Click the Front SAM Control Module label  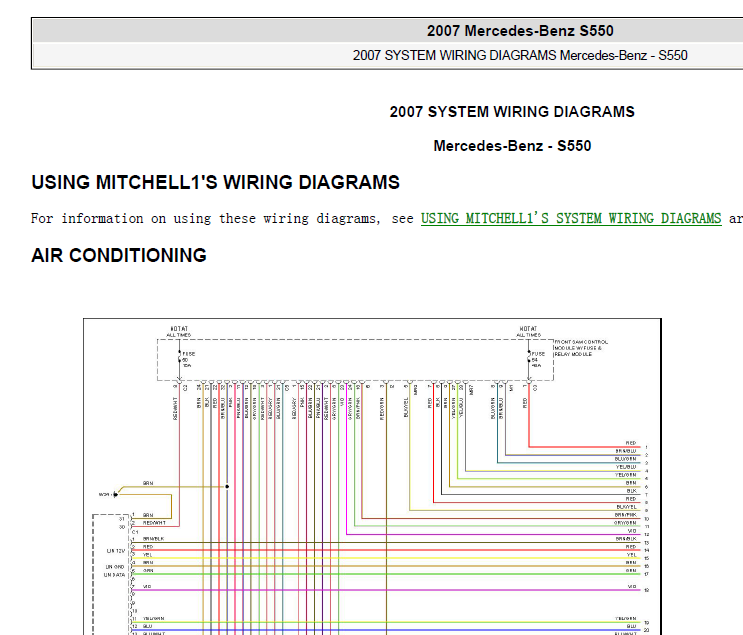581,348
